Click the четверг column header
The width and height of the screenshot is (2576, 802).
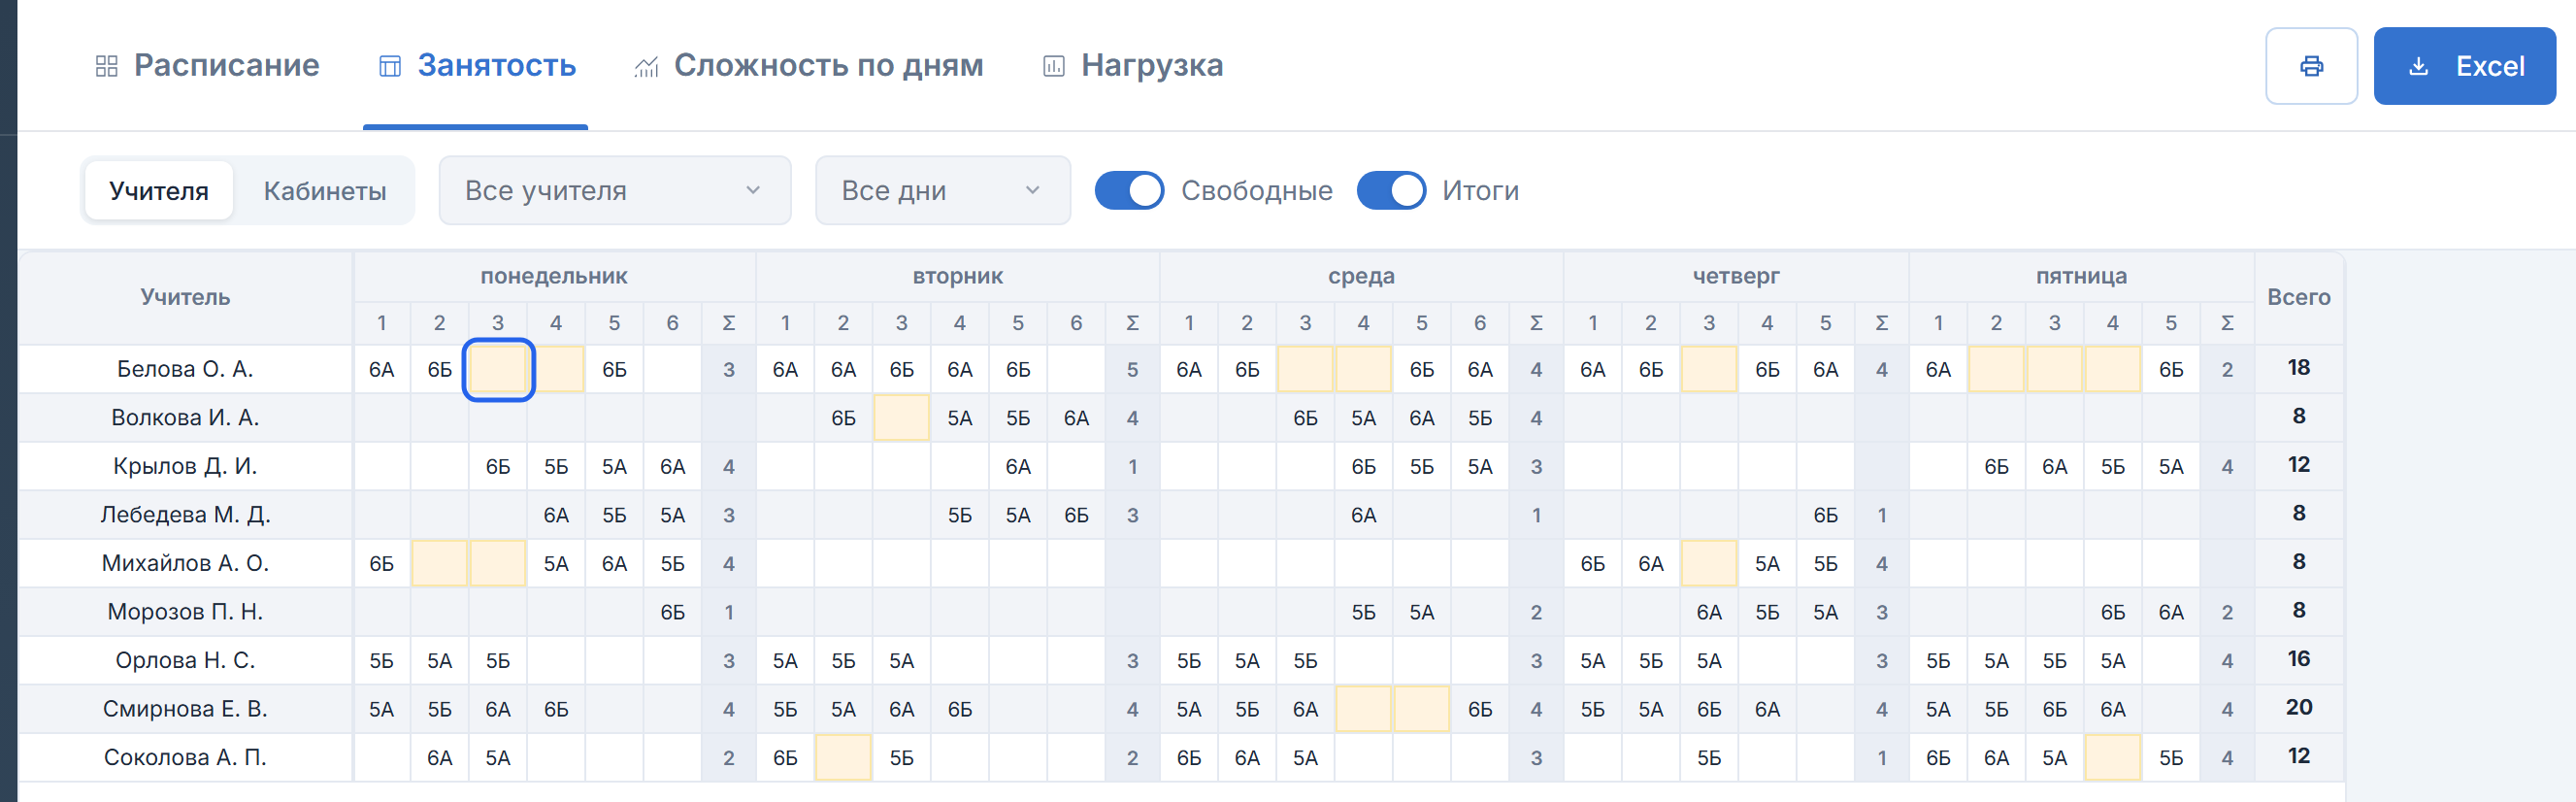[x=1736, y=276]
